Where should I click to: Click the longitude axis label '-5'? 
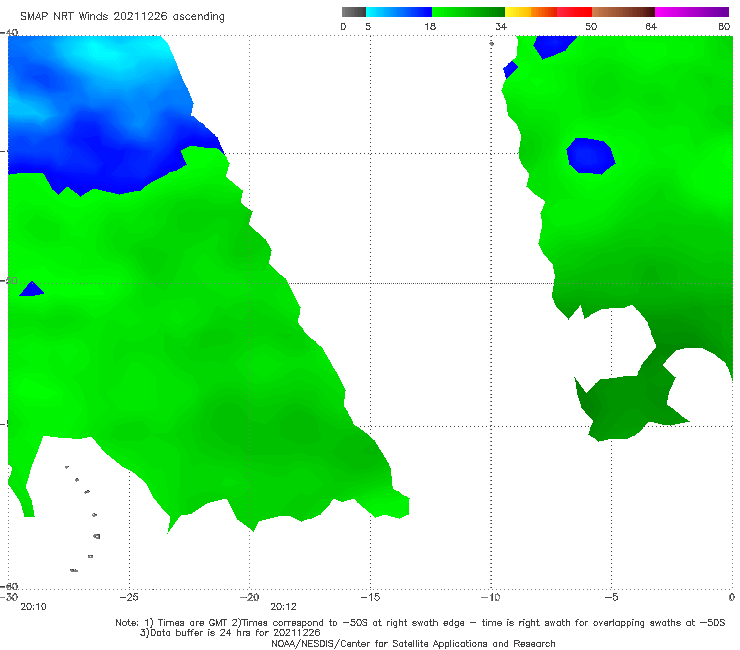click(611, 597)
